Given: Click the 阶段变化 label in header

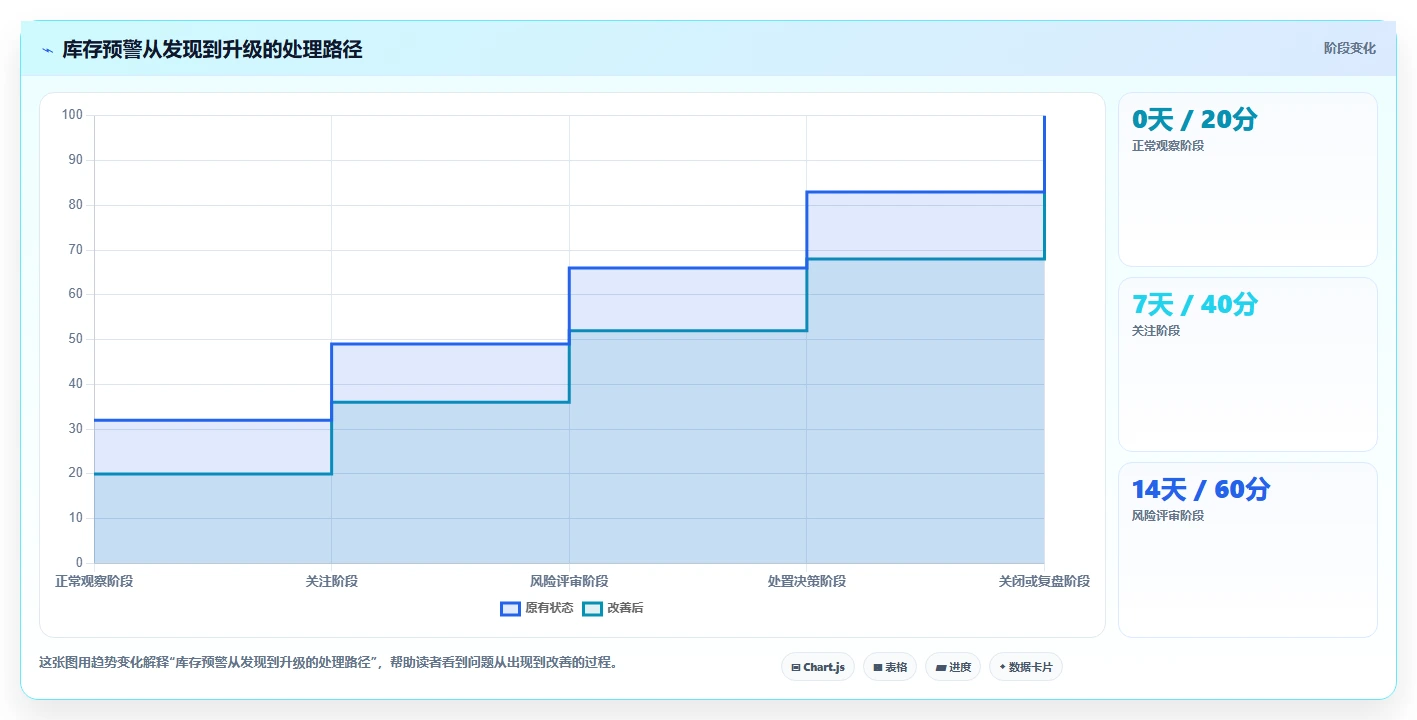Looking at the screenshot, I should tap(1350, 48).
